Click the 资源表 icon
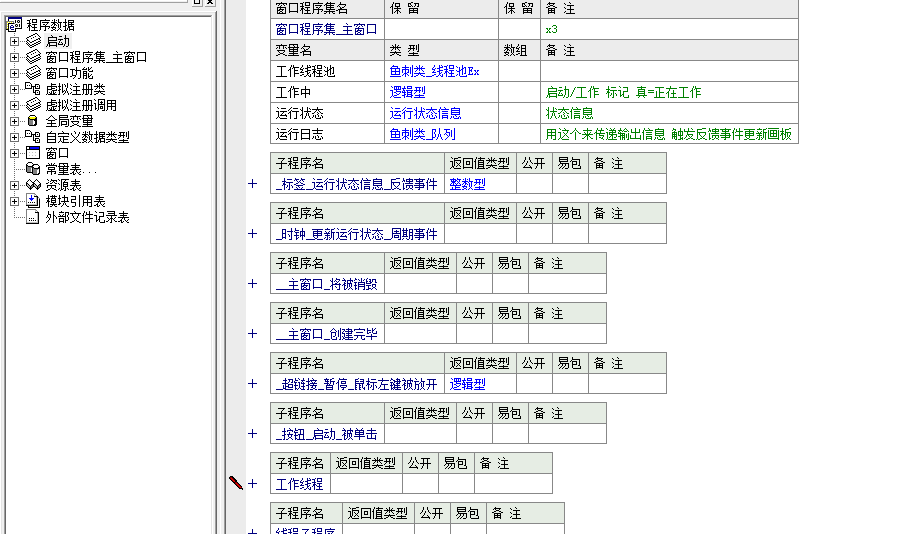 (33, 185)
